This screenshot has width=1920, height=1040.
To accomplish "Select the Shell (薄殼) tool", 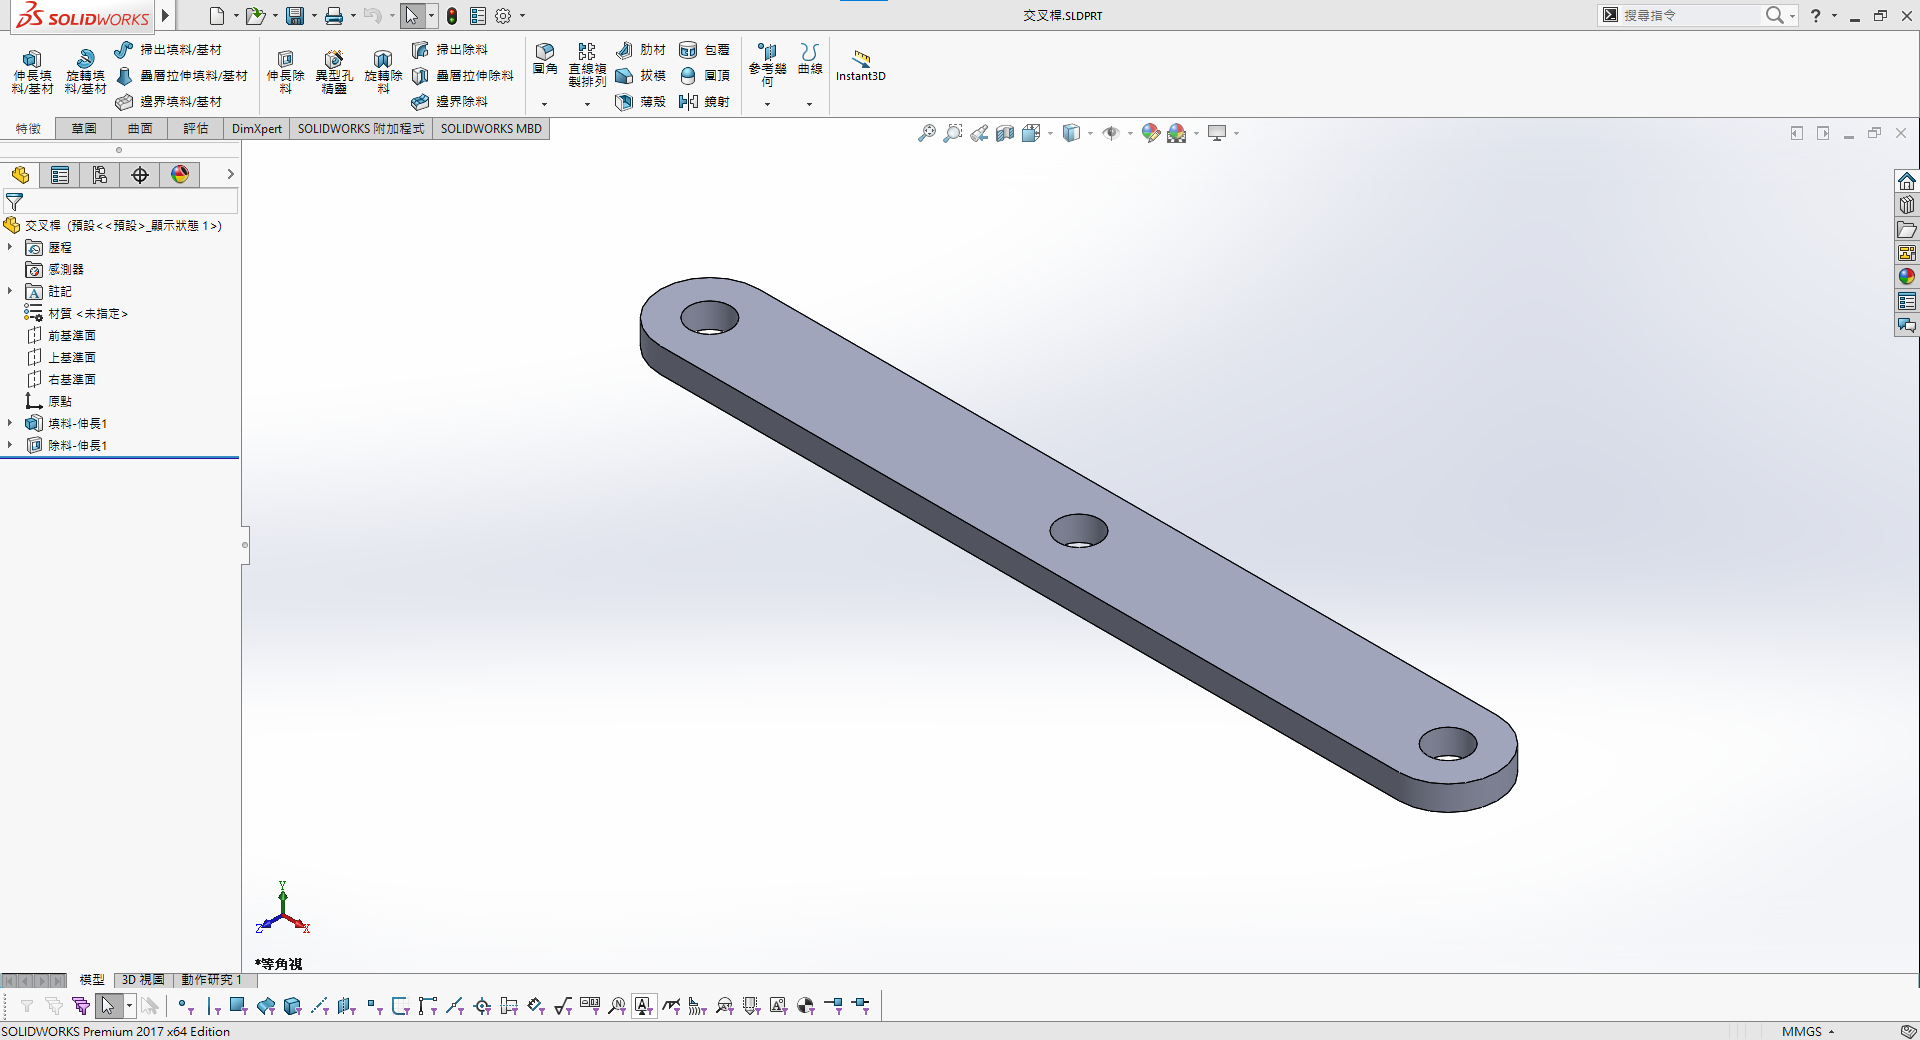I will pyautogui.click(x=641, y=102).
